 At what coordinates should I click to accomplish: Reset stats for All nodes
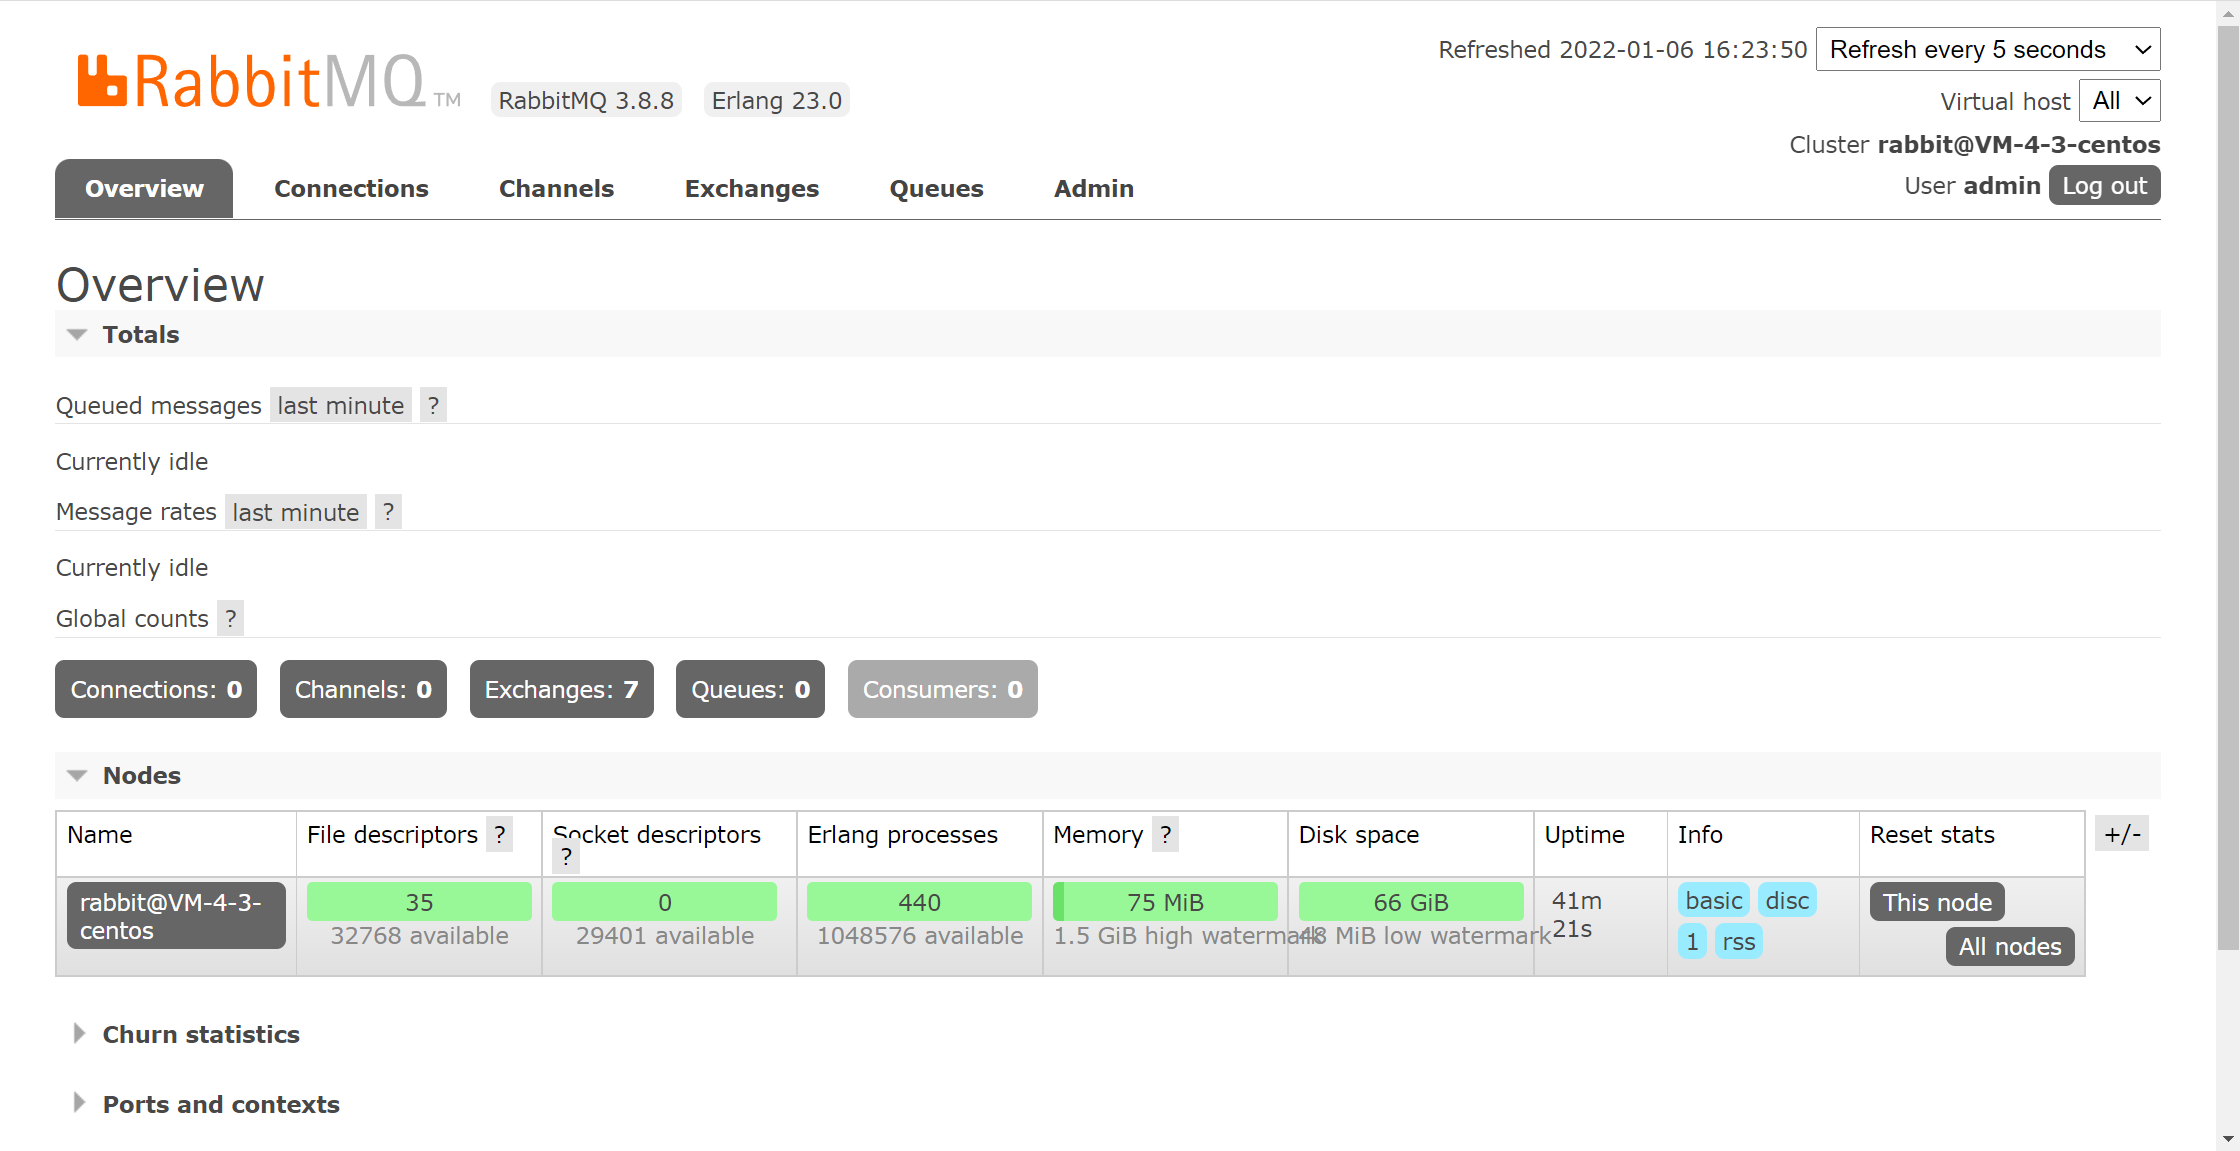click(2010, 946)
